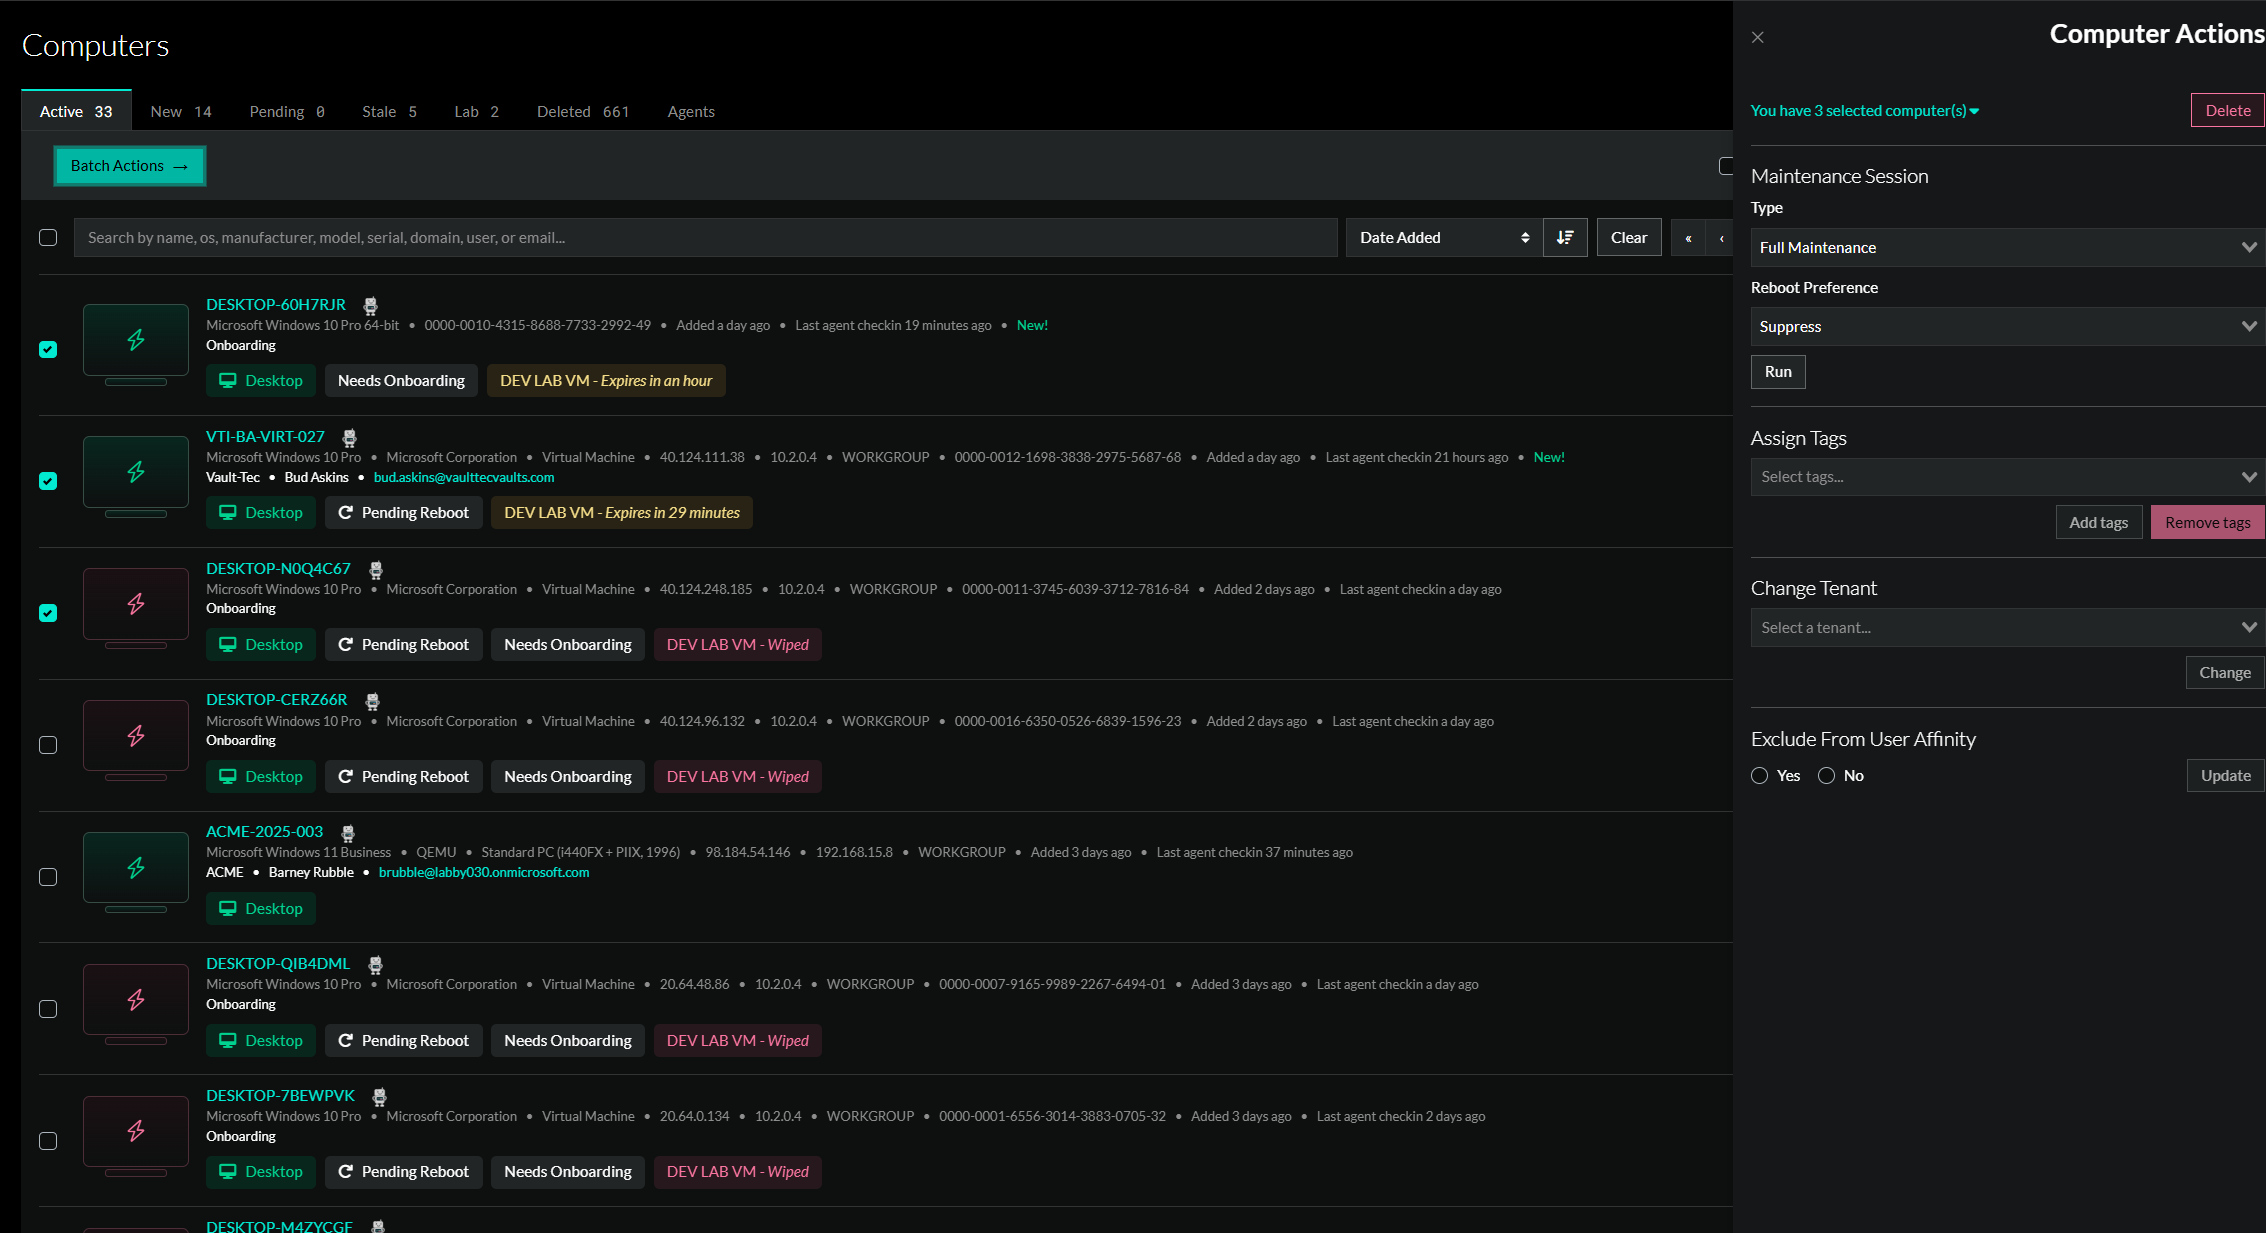The width and height of the screenshot is (2266, 1233).
Task: Click the Clear search button
Action: pos(1629,238)
